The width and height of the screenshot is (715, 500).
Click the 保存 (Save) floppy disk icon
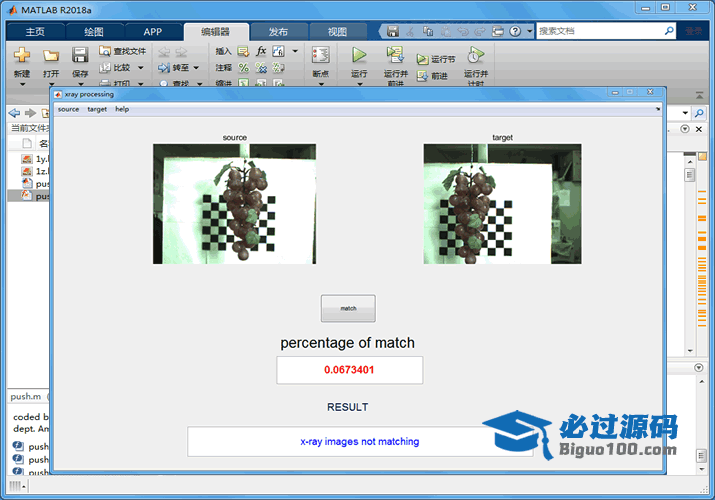tap(80, 55)
